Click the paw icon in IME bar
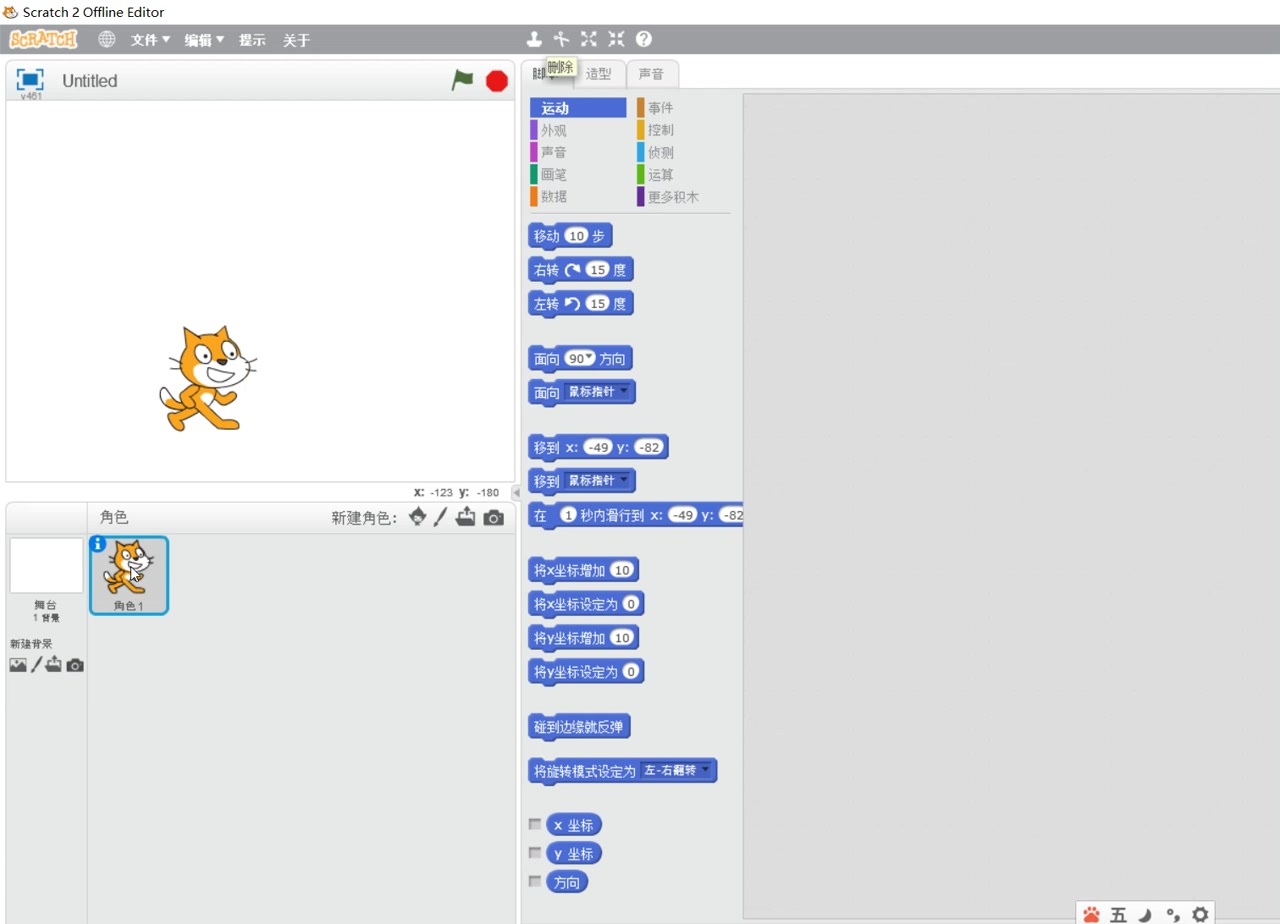Image resolution: width=1280 pixels, height=924 pixels. click(1091, 914)
